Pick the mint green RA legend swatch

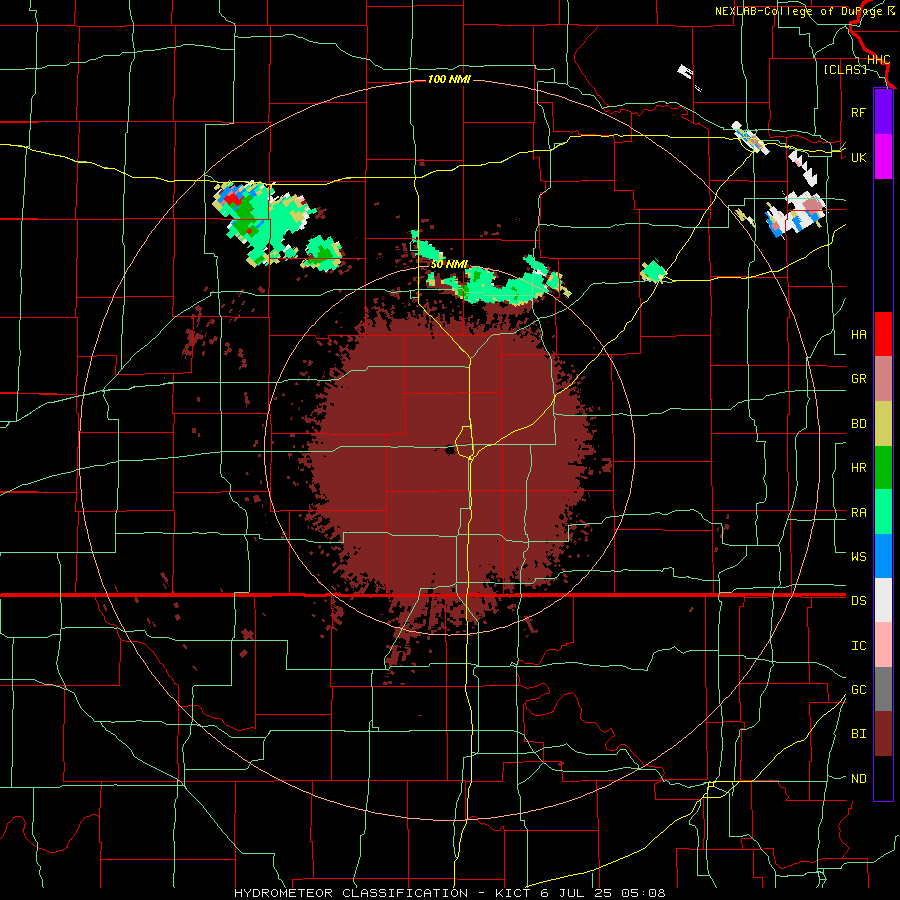click(x=883, y=512)
